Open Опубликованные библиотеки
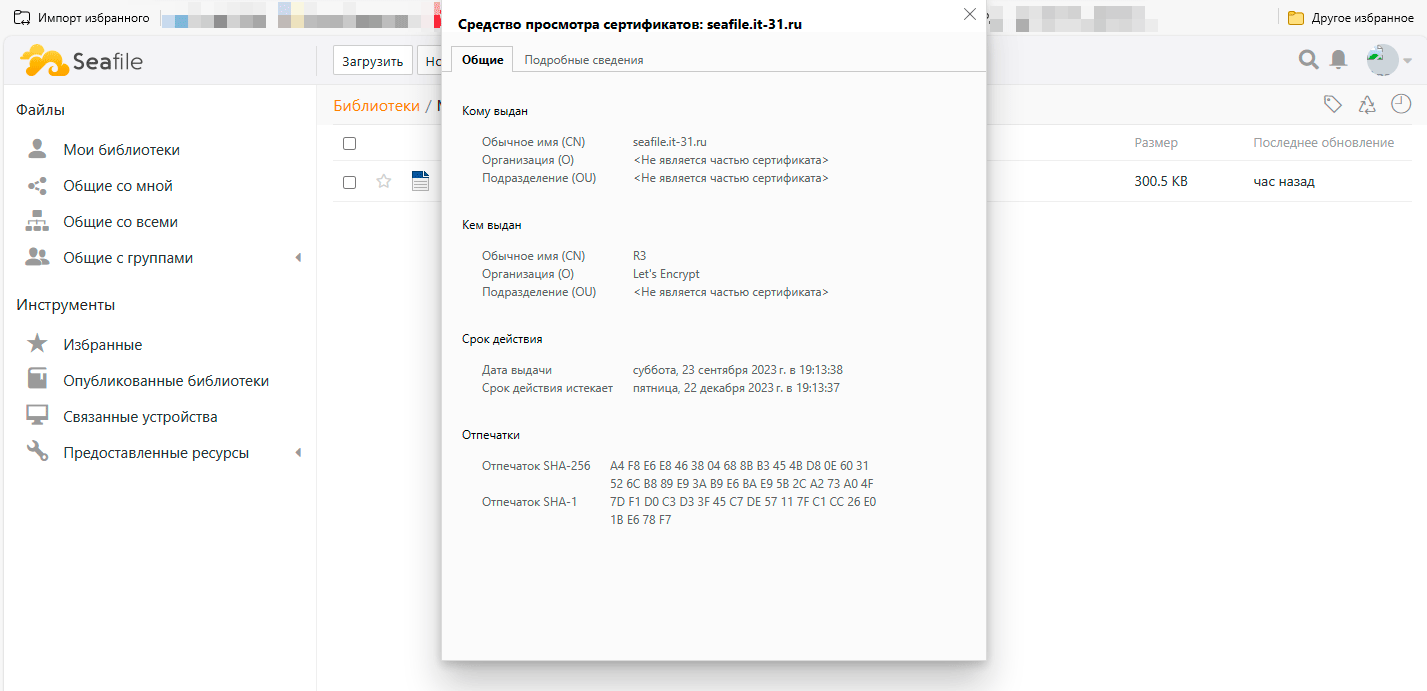 166,381
